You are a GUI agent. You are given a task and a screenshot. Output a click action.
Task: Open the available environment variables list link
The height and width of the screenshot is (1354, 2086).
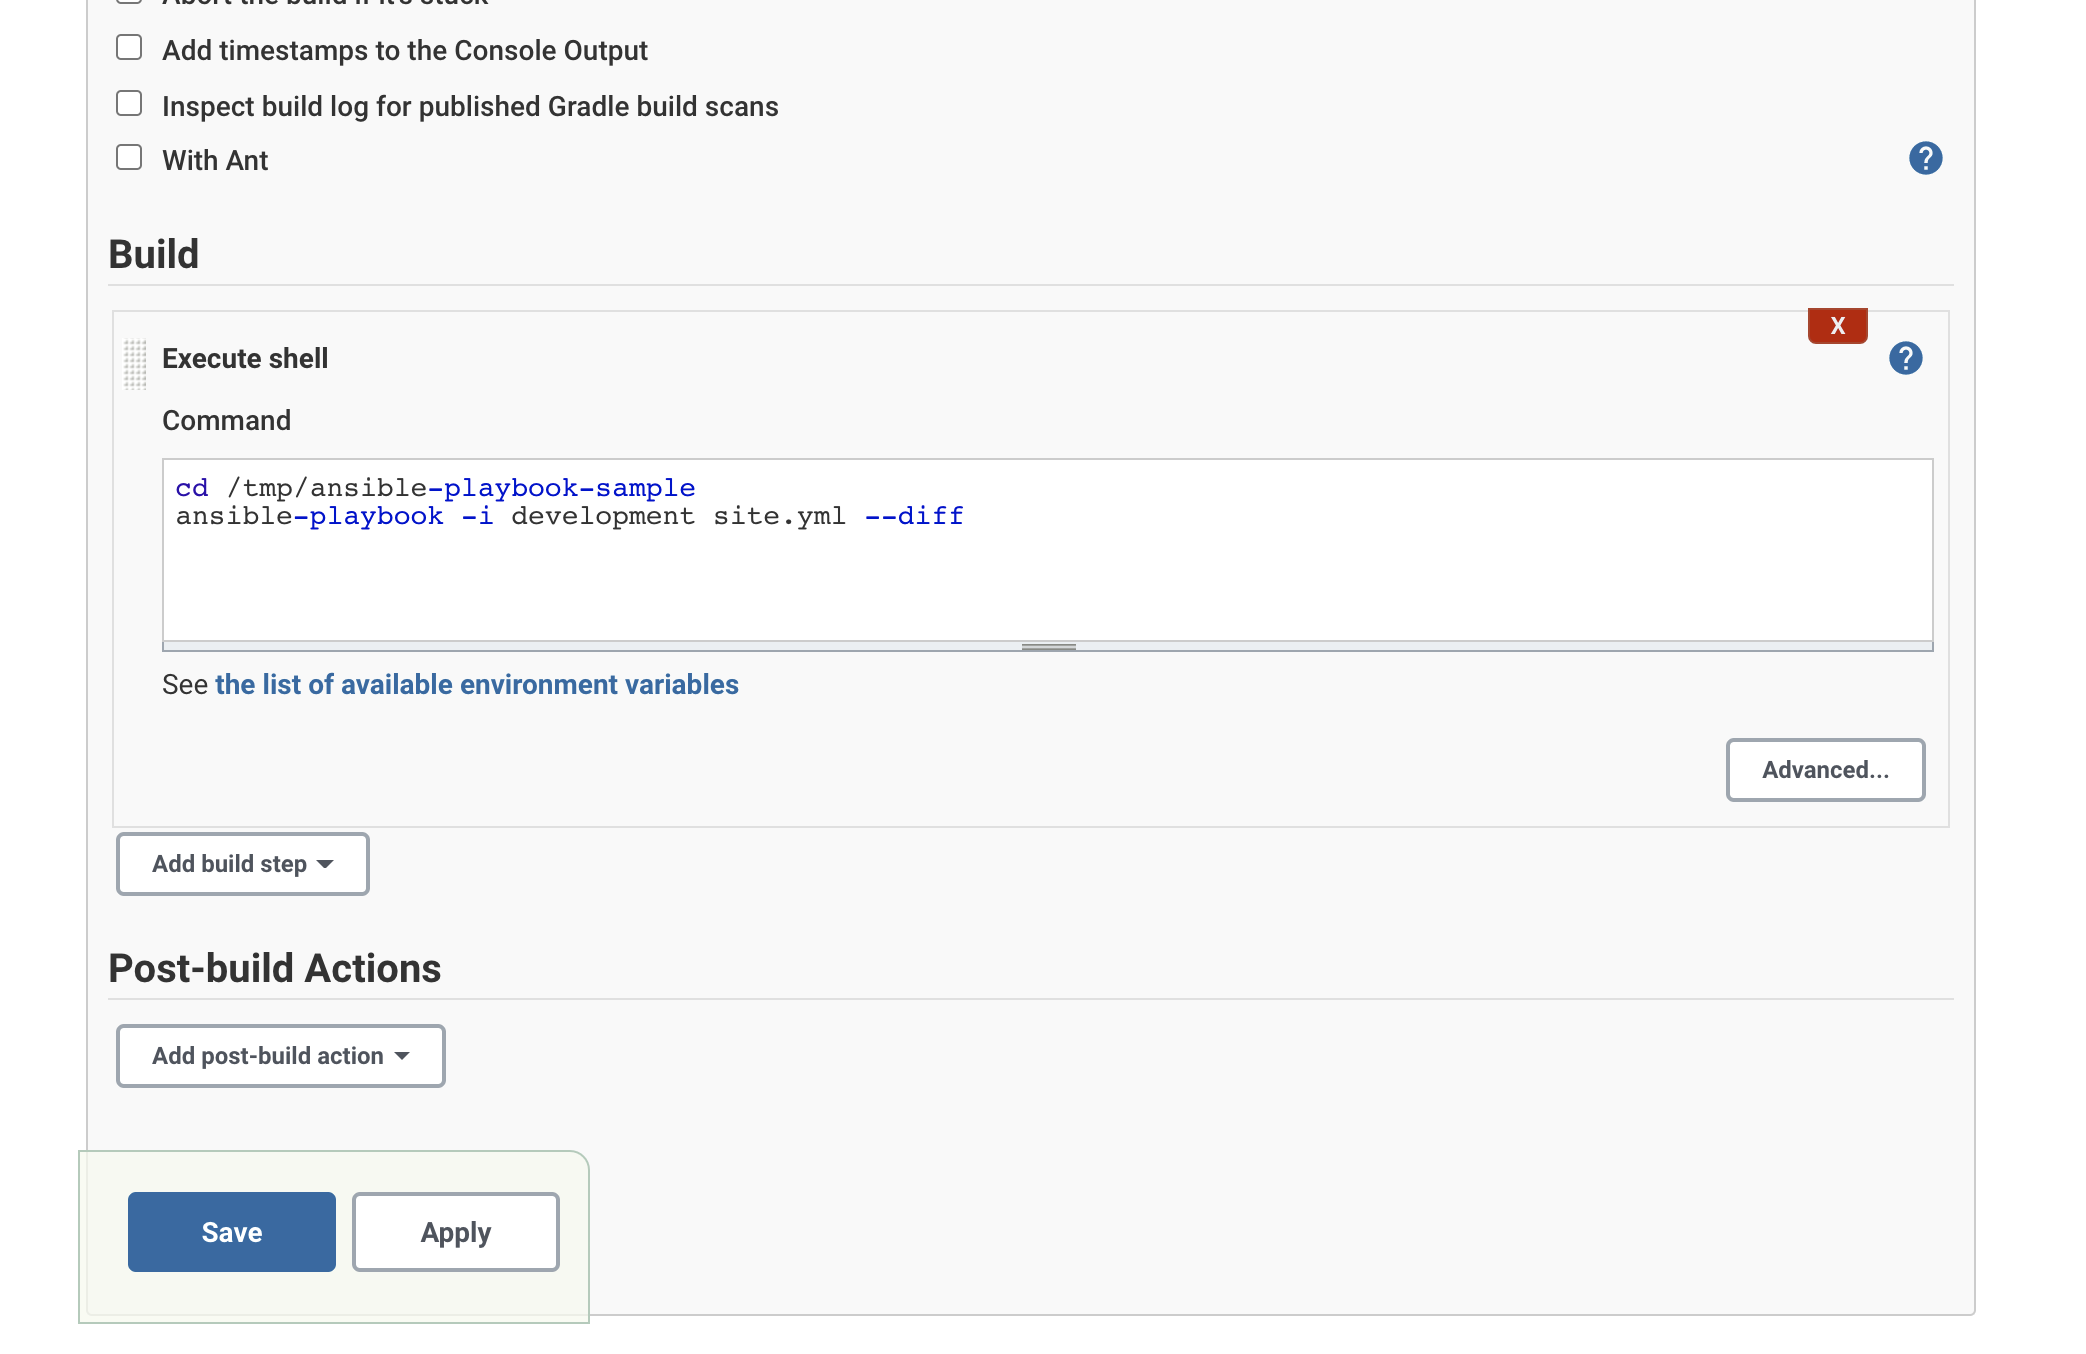pos(476,685)
